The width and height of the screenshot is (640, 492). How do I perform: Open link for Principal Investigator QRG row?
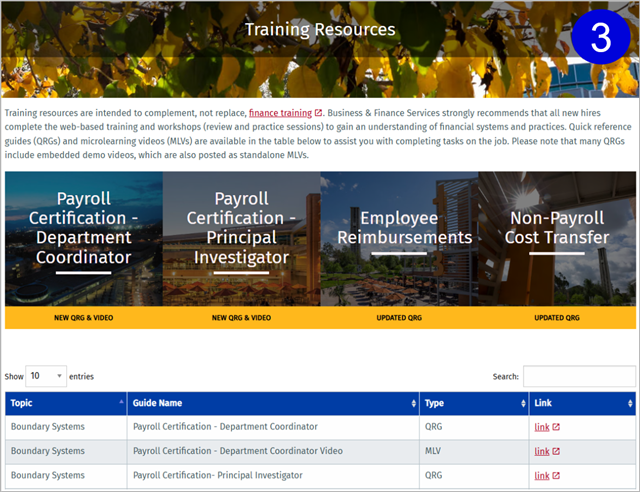[542, 476]
